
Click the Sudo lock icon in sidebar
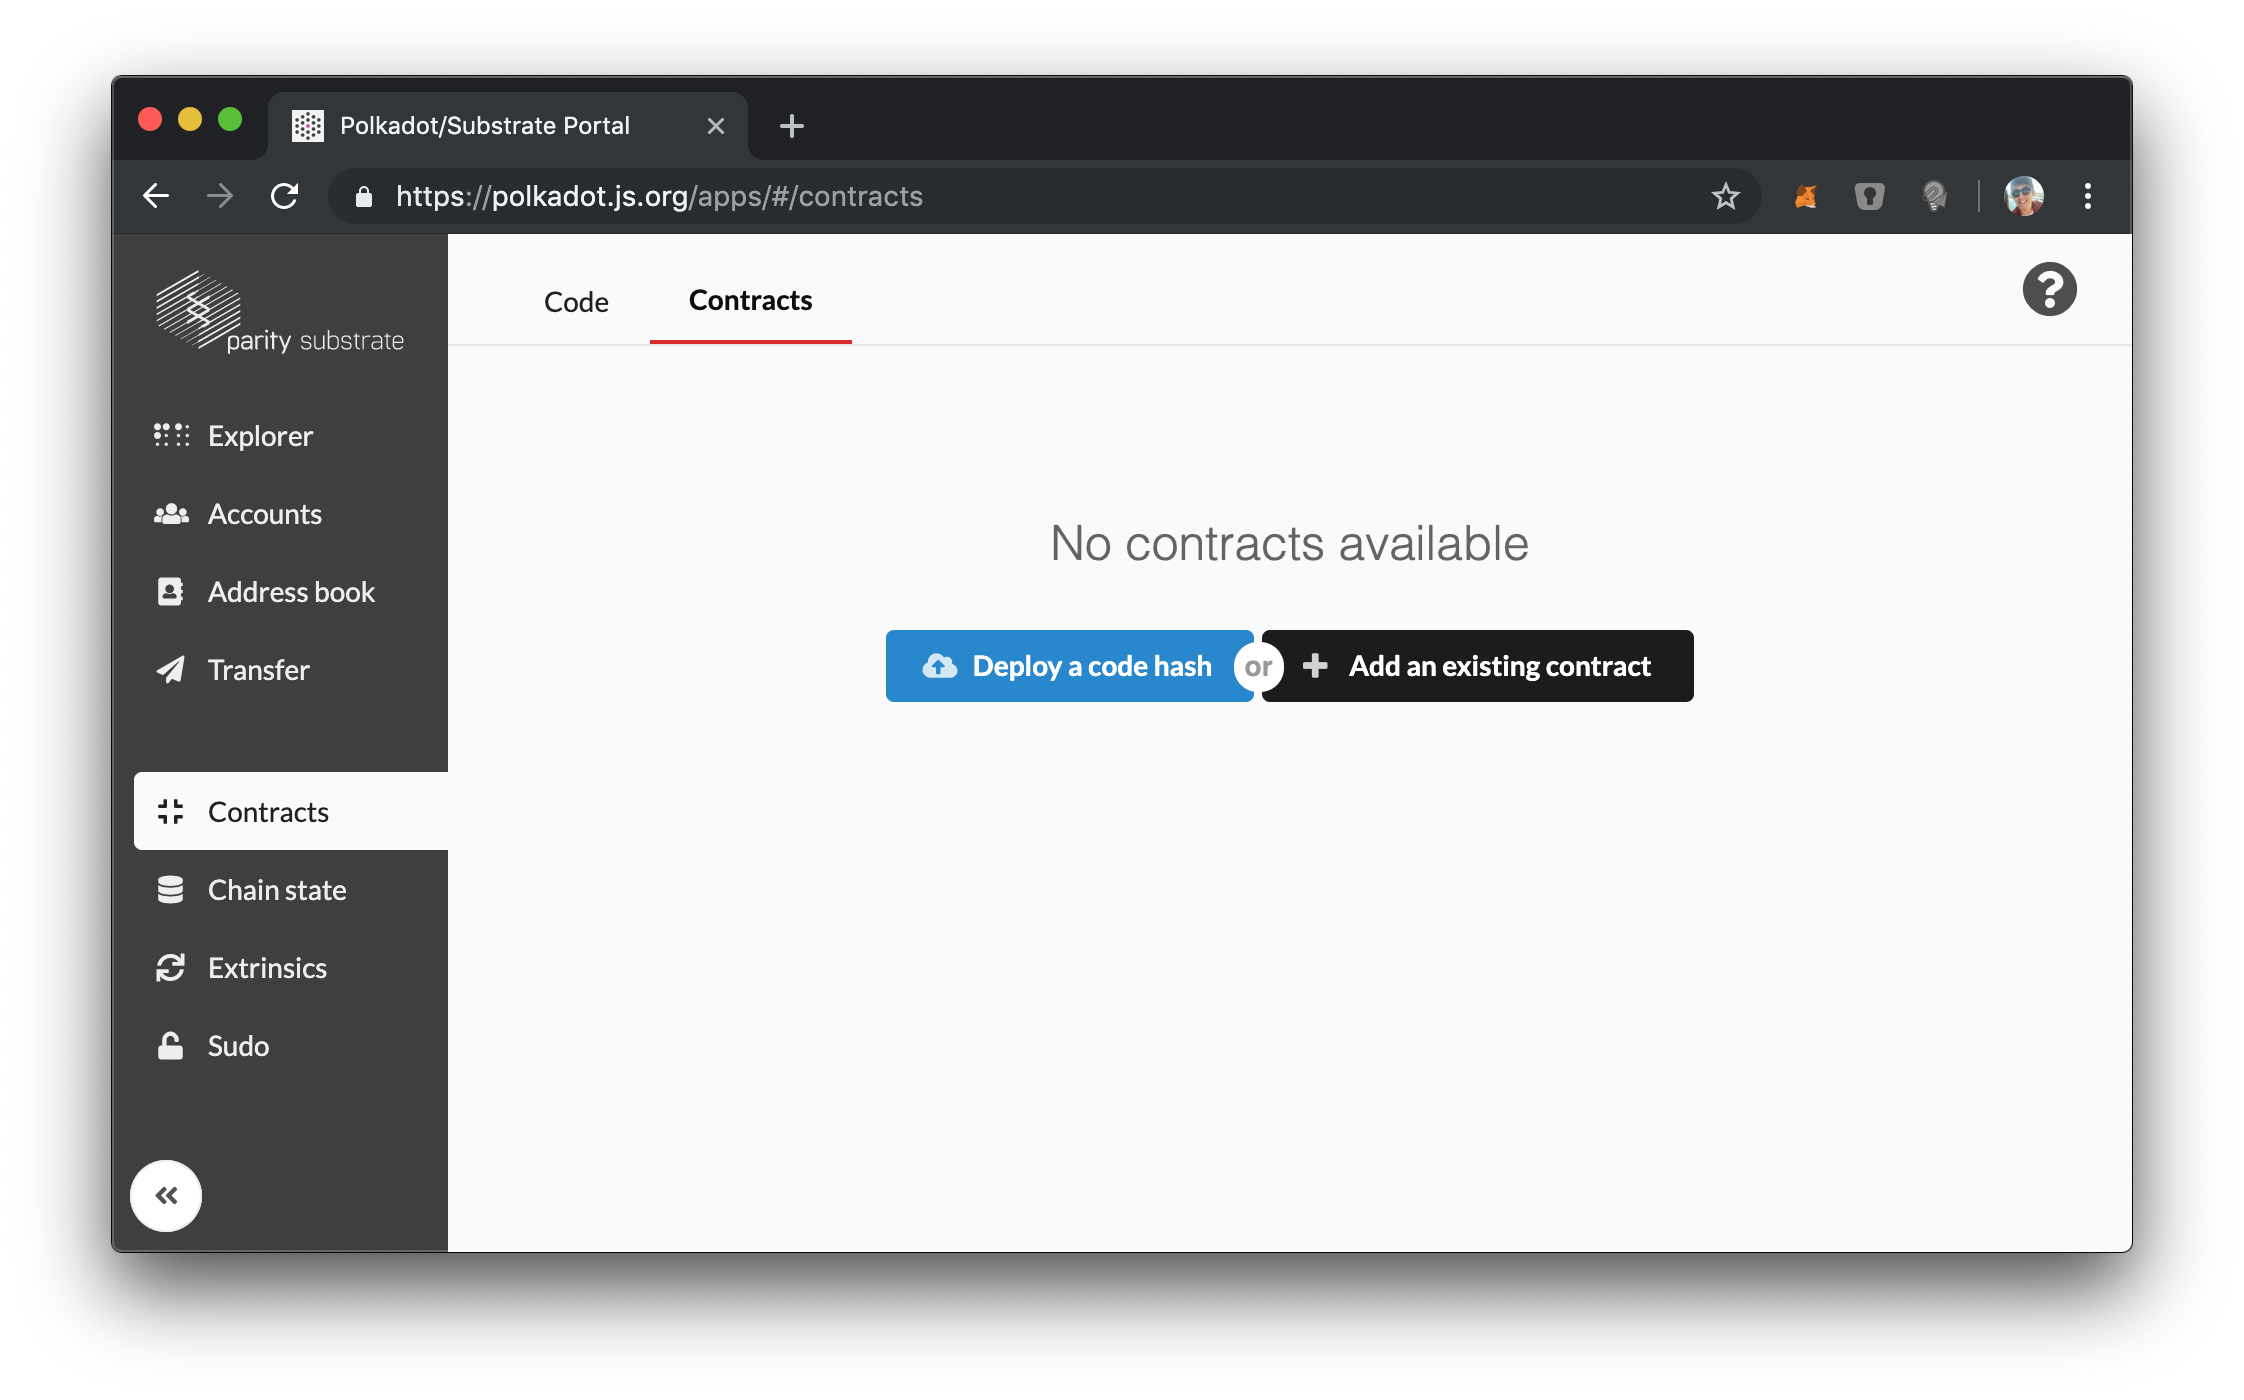172,1044
